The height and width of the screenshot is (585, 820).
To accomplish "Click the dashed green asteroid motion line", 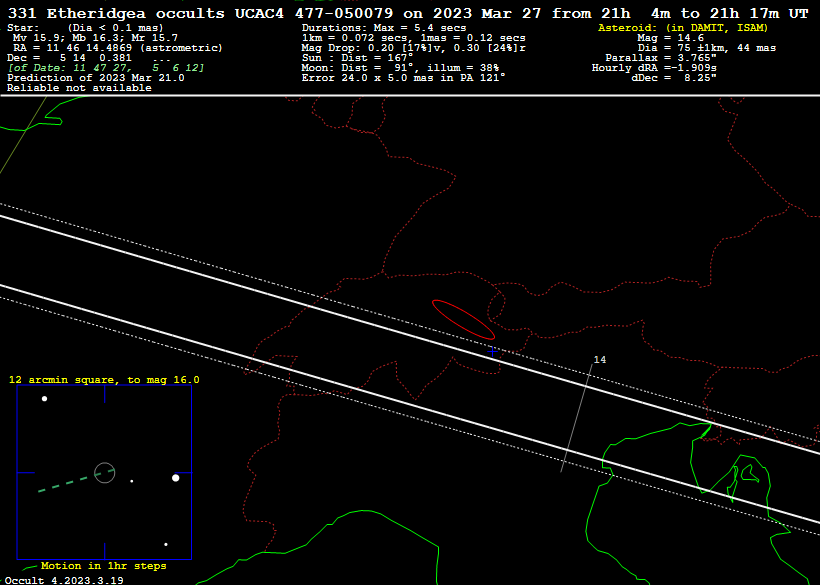I will pyautogui.click(x=76, y=481).
